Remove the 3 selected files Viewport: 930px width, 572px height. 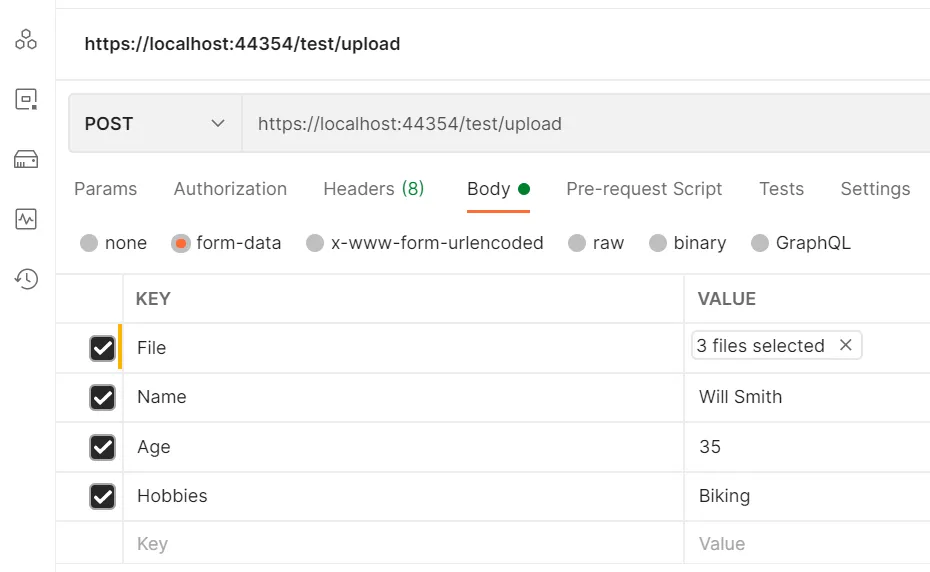click(846, 346)
